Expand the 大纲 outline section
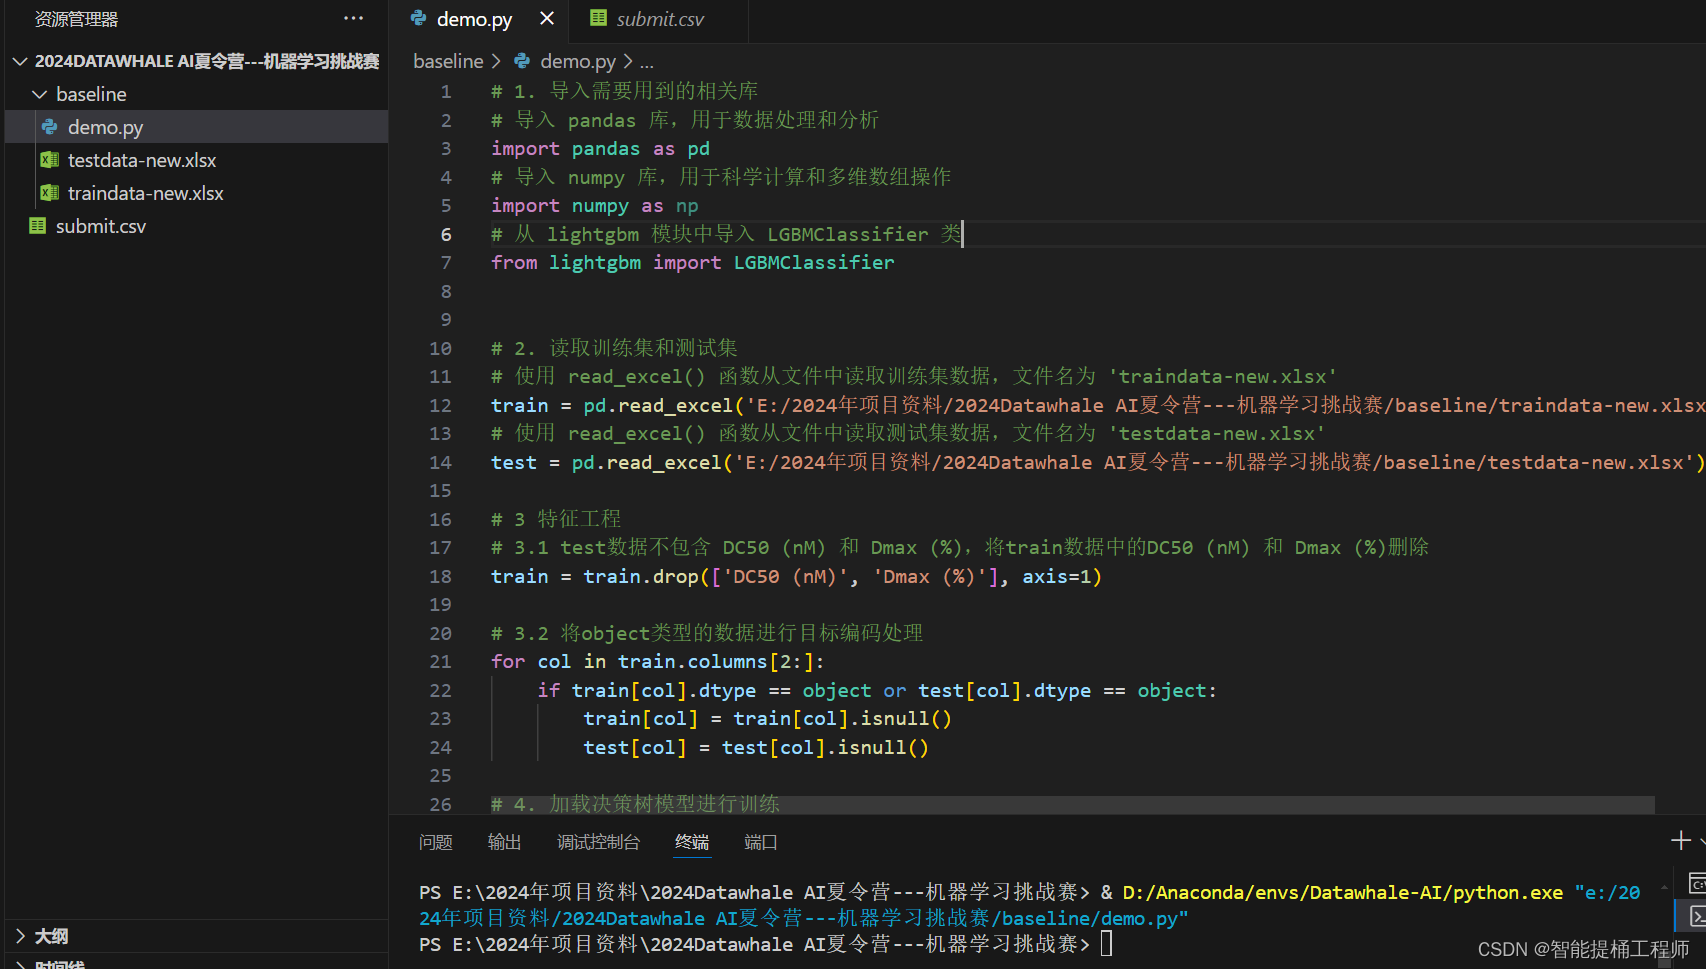The height and width of the screenshot is (969, 1706). tap(21, 936)
